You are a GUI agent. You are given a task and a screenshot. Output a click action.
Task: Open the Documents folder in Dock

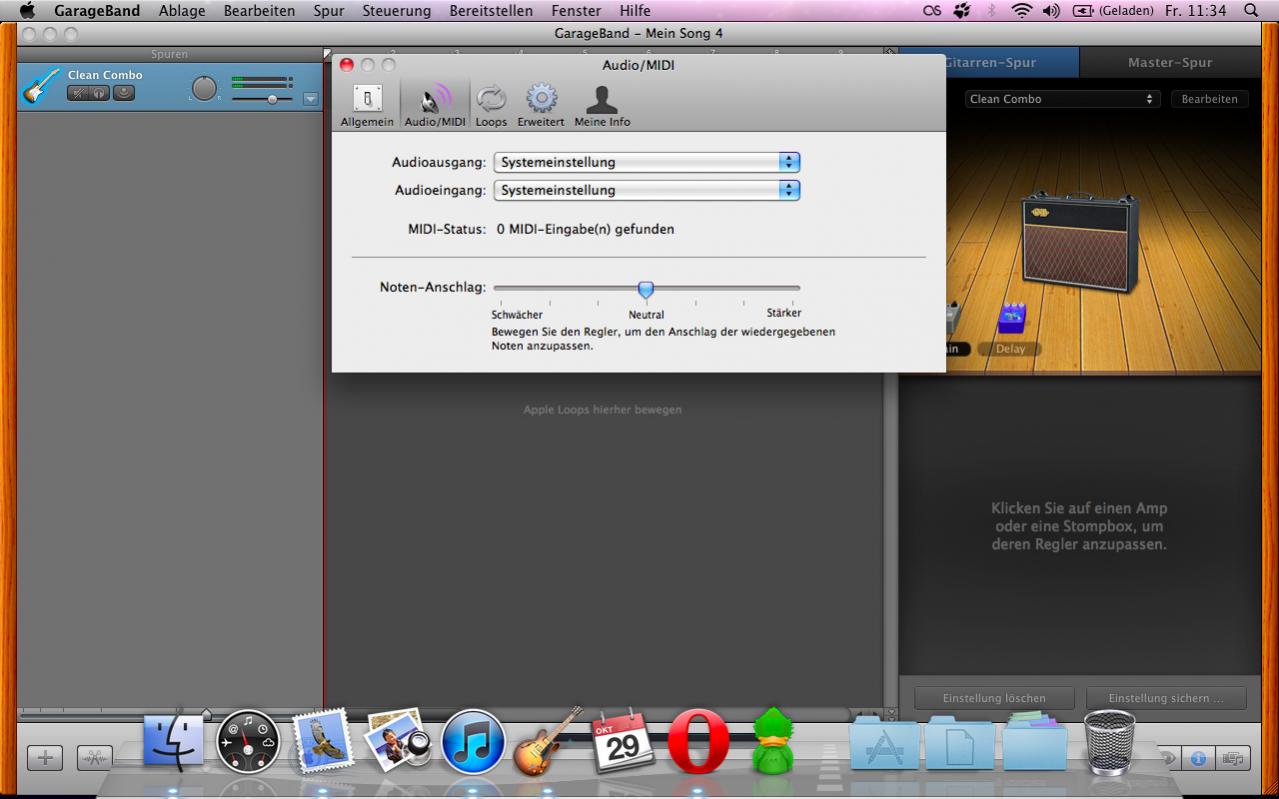coord(959,743)
